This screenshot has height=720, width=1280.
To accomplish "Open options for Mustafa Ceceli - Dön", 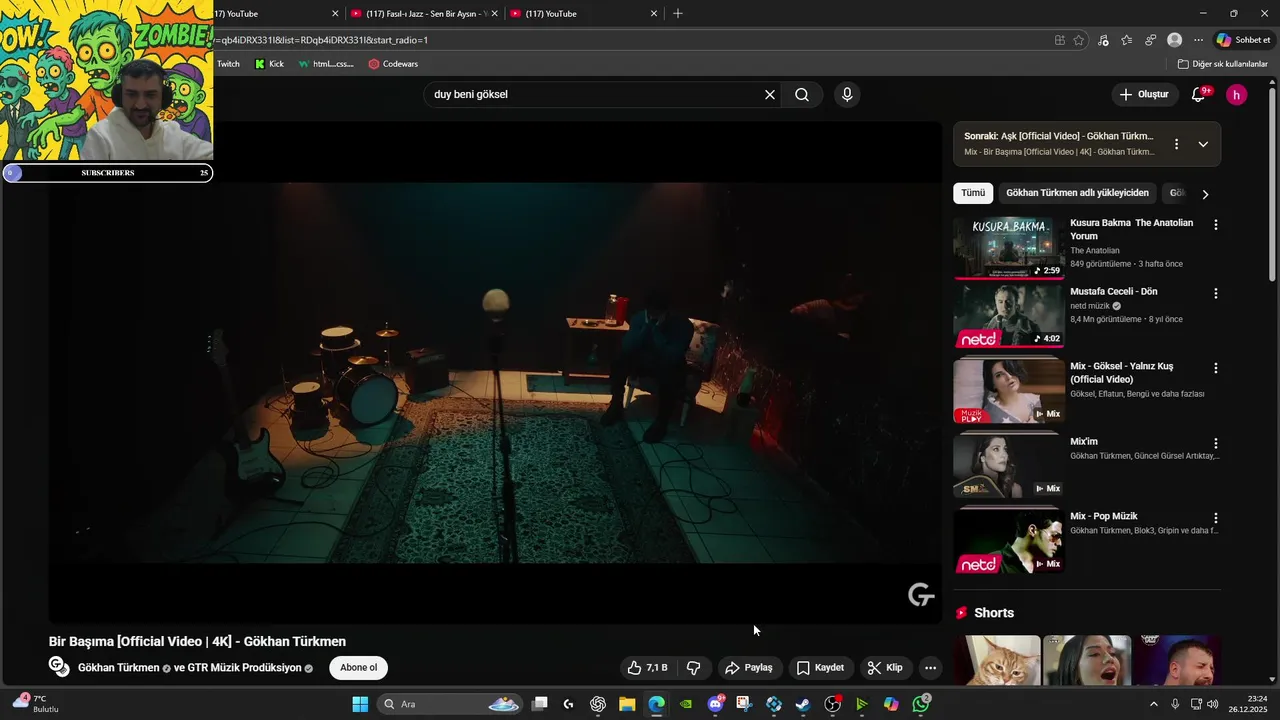I will (x=1216, y=294).
